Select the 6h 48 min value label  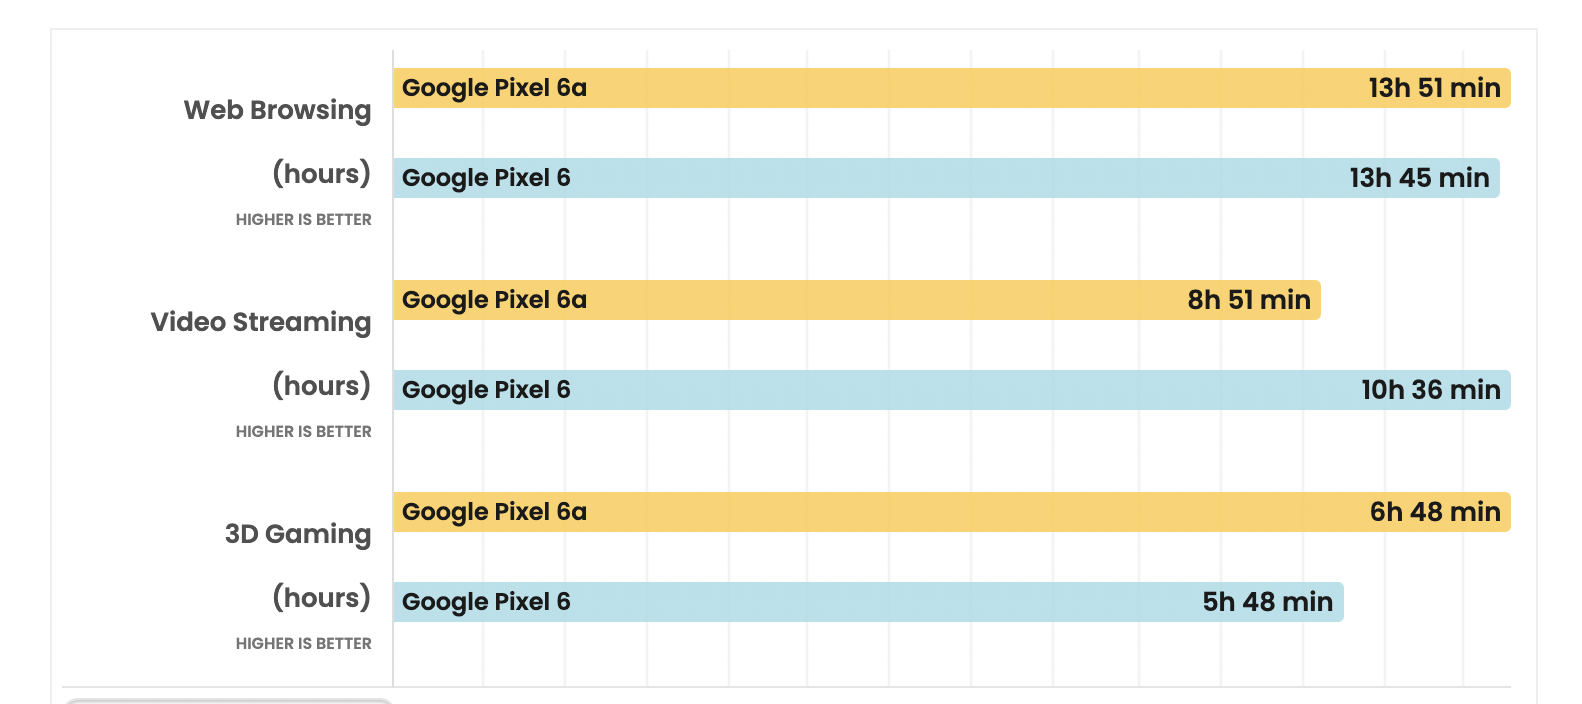pyautogui.click(x=1435, y=512)
